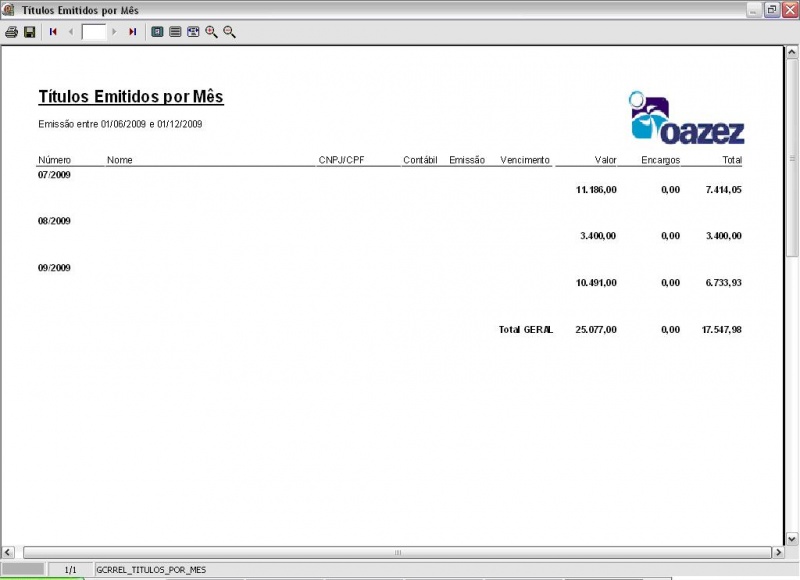This screenshot has height=580, width=800.
Task: Click the Emissão column header
Action: pyautogui.click(x=467, y=160)
